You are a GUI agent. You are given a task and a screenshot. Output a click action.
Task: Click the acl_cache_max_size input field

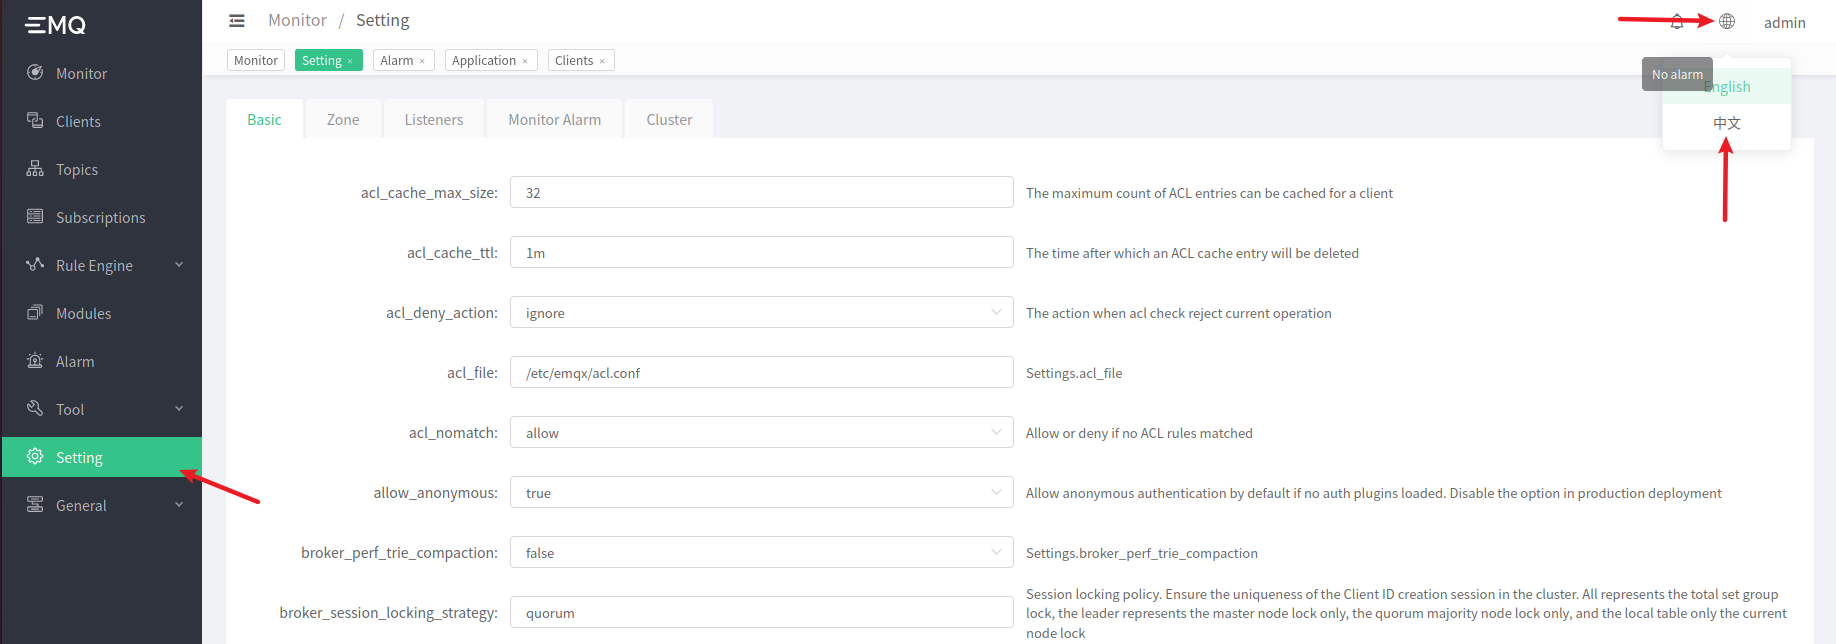[x=762, y=193]
